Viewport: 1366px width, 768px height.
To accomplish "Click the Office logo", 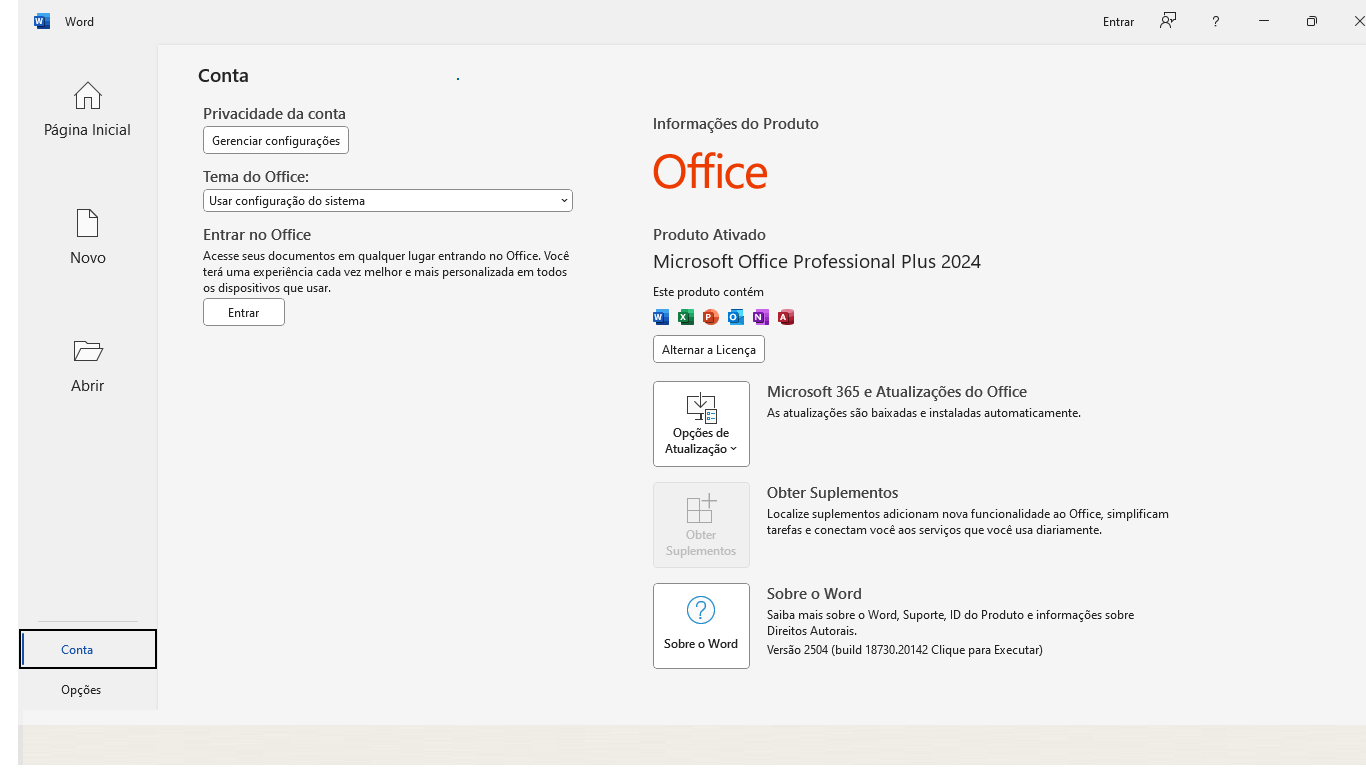I will click(710, 172).
